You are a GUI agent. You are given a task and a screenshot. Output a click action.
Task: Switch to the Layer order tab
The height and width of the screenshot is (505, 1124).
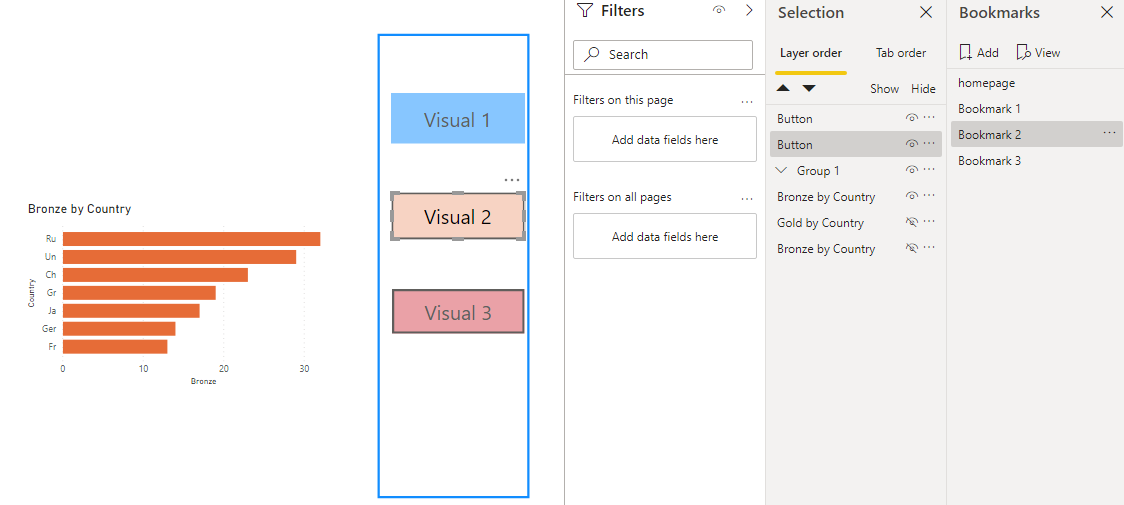[x=811, y=53]
